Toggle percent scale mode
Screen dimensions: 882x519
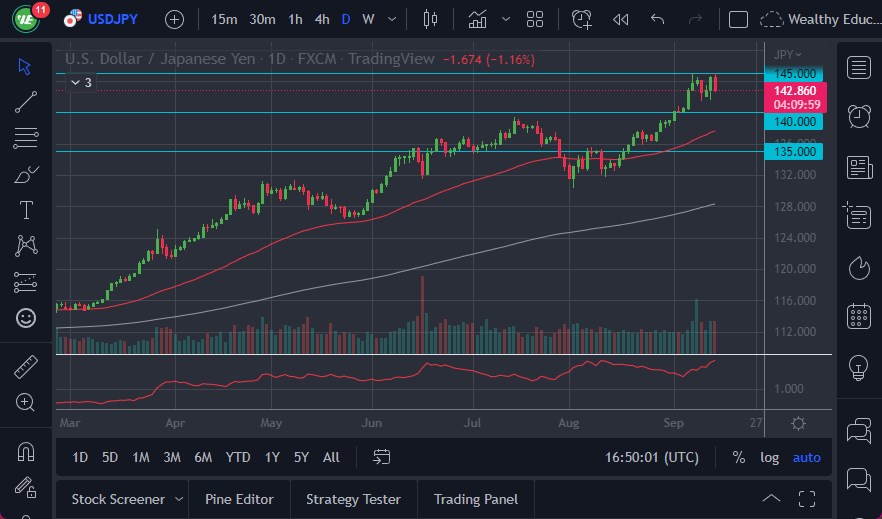point(738,457)
